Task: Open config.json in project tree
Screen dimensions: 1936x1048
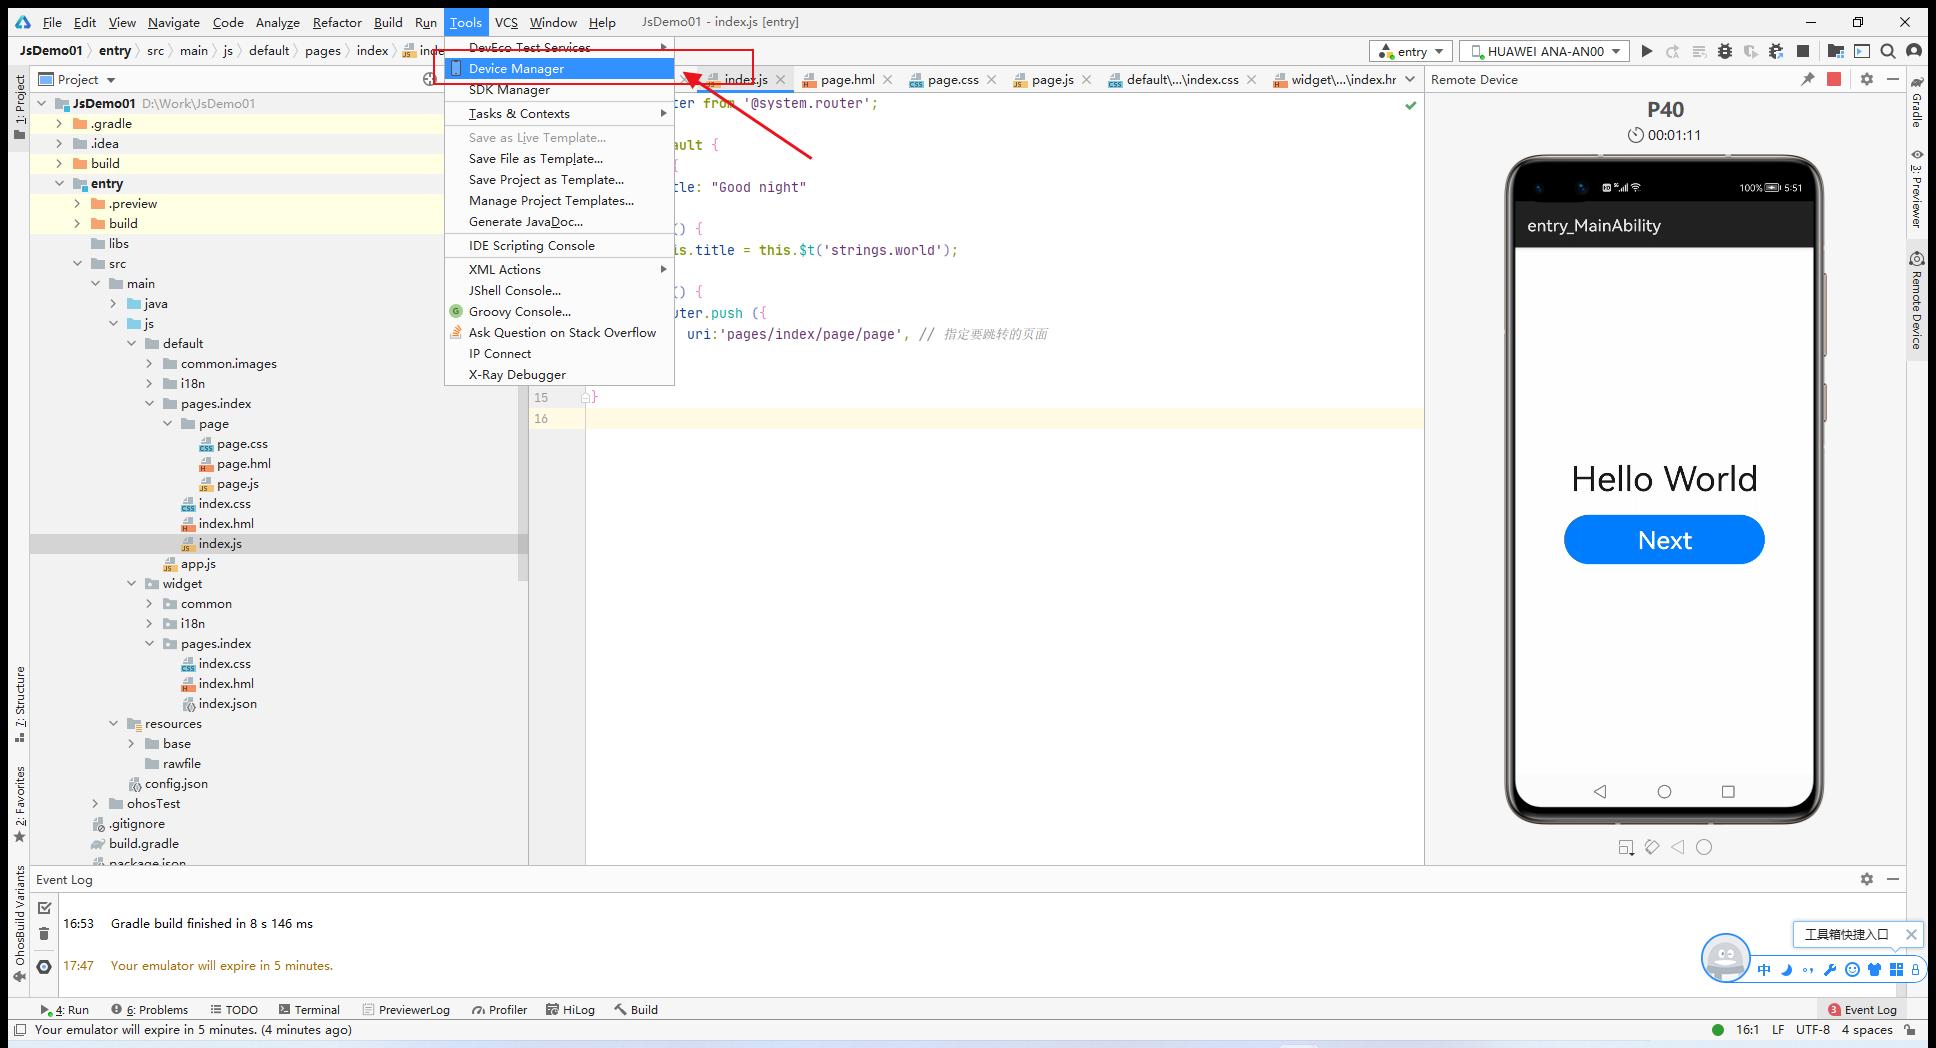Action: pyautogui.click(x=176, y=784)
